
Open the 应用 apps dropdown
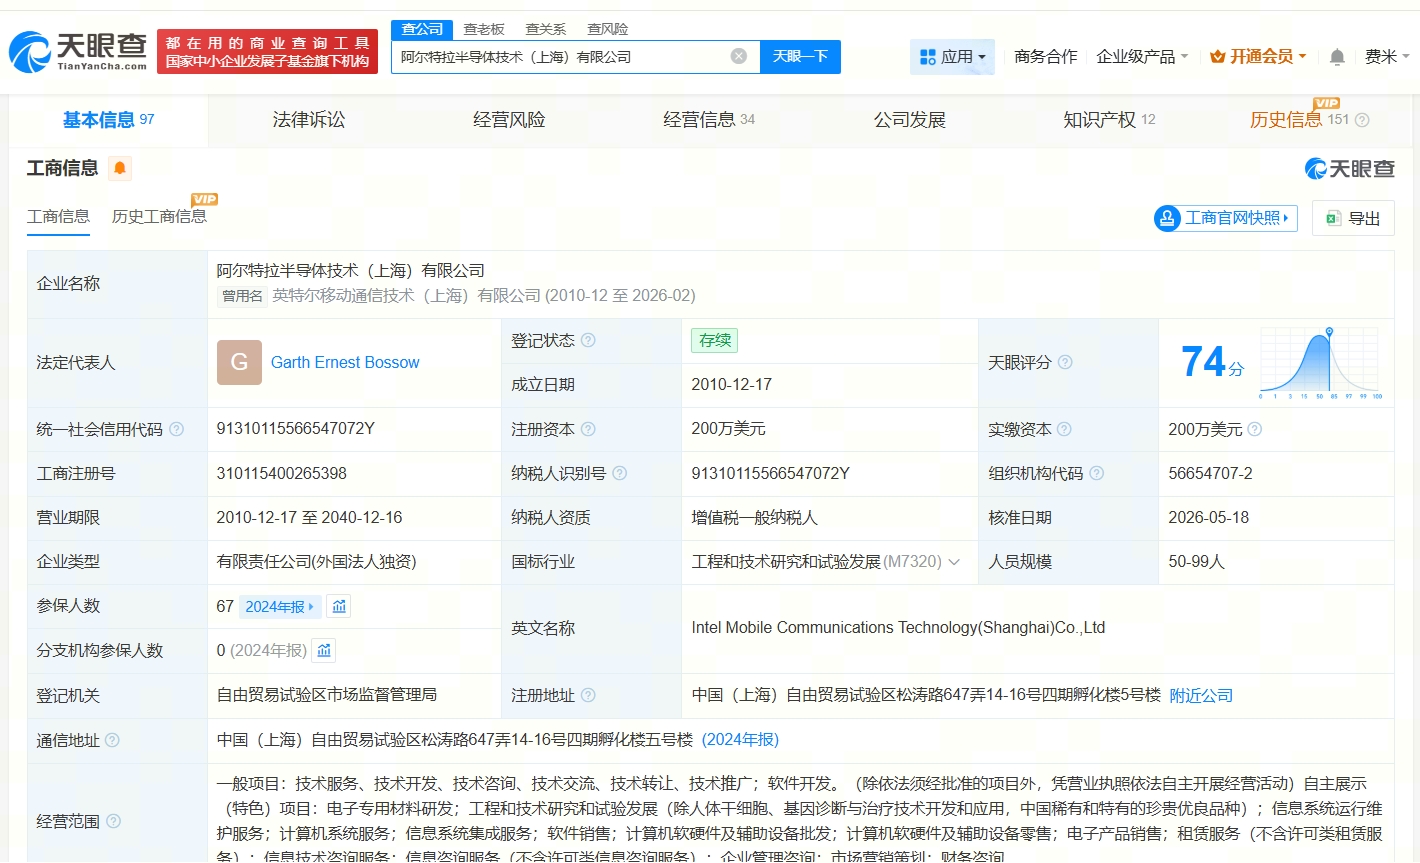tap(952, 57)
